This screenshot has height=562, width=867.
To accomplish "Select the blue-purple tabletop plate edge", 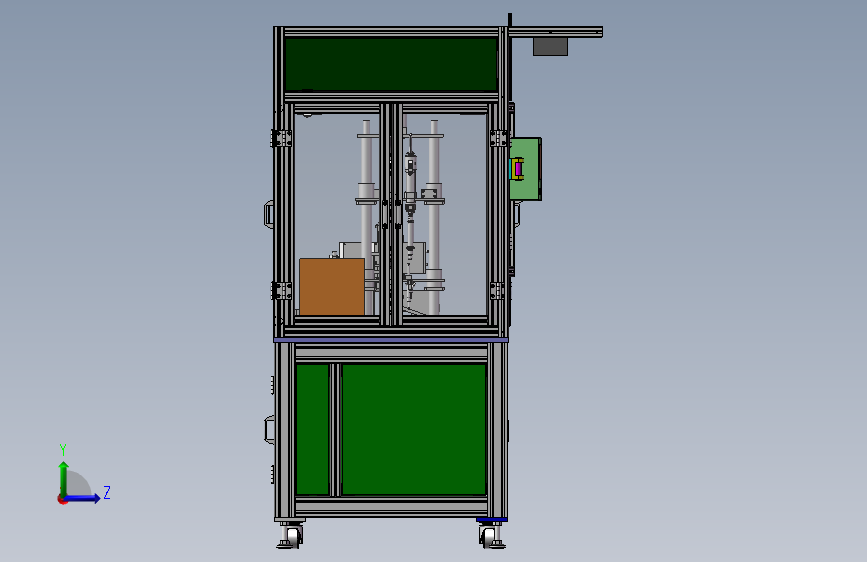I will 391,340.
